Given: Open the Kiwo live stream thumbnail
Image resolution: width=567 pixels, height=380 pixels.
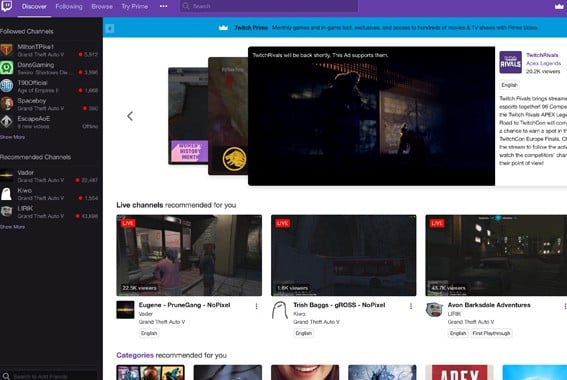Looking at the screenshot, I should tap(344, 255).
